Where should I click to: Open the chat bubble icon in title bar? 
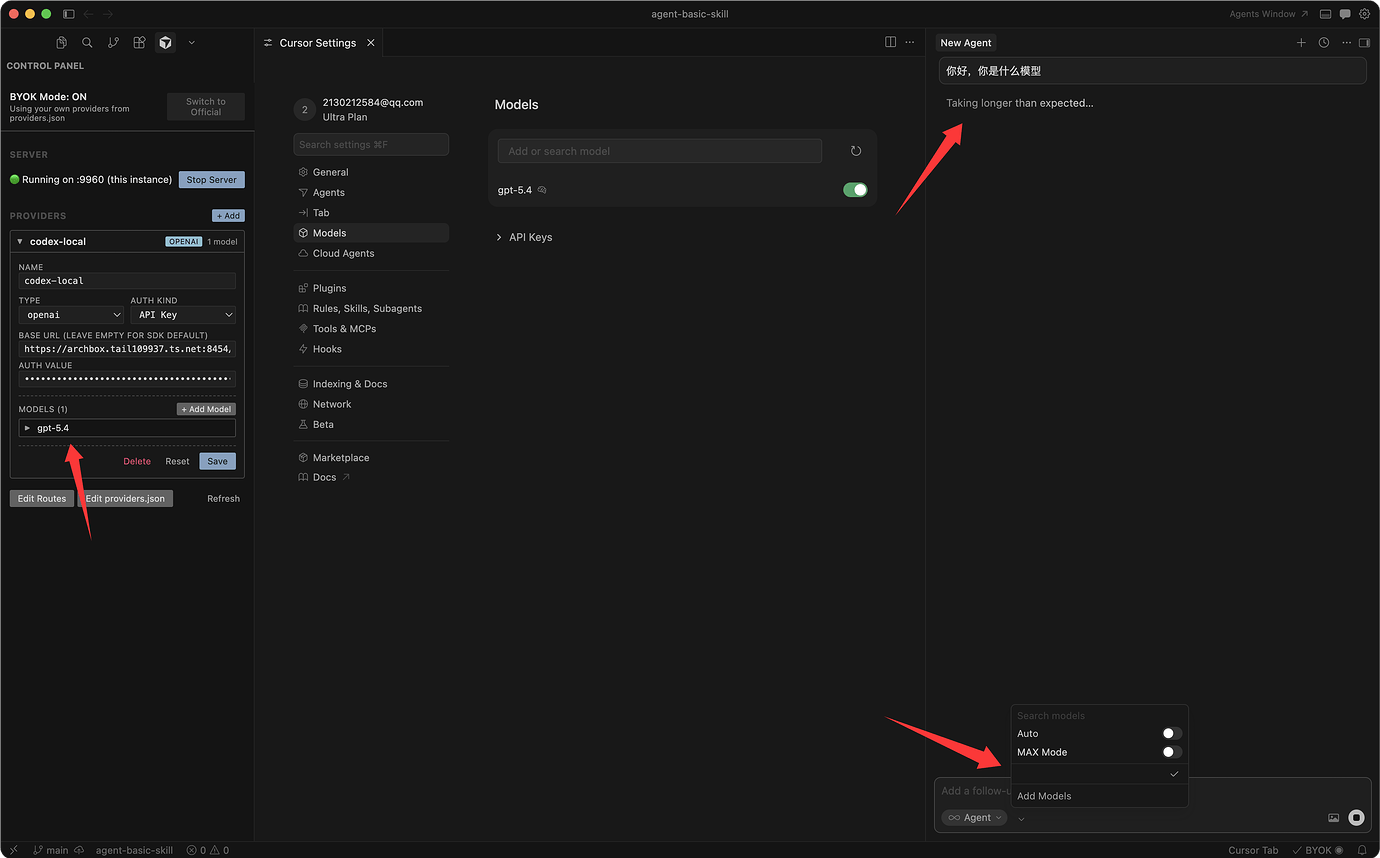[1345, 14]
